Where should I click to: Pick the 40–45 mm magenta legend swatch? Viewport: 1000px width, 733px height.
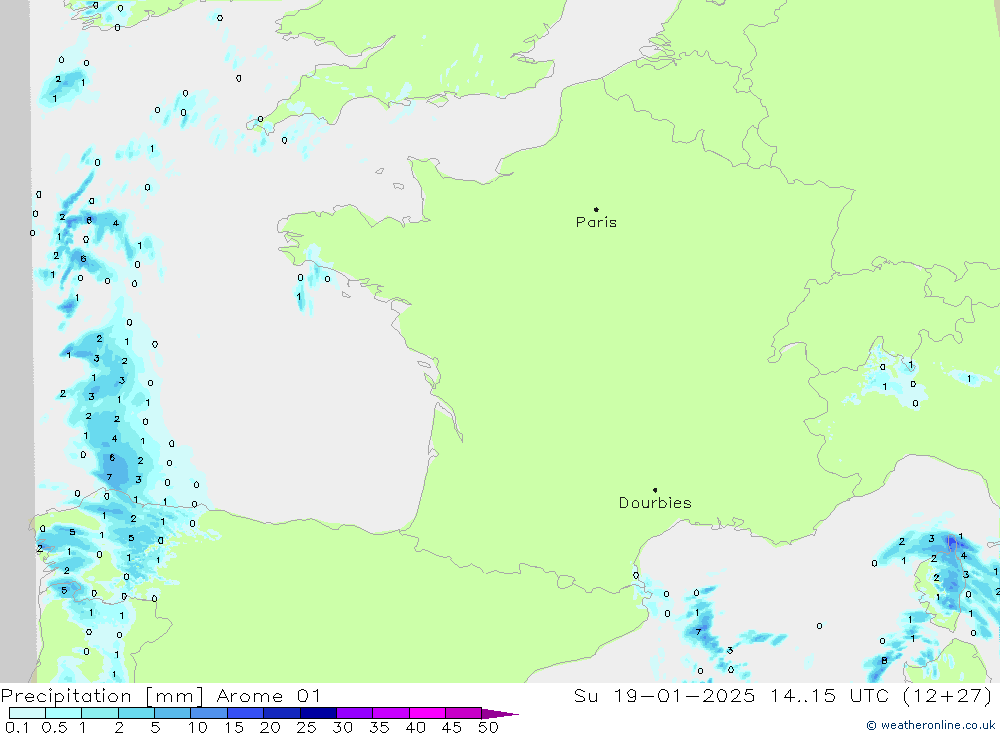(x=427, y=713)
